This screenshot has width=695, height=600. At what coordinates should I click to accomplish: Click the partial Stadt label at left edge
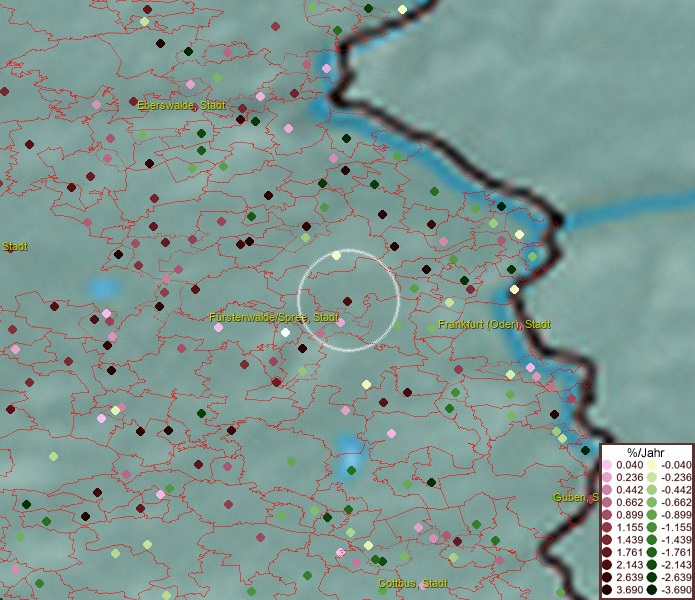click(14, 246)
